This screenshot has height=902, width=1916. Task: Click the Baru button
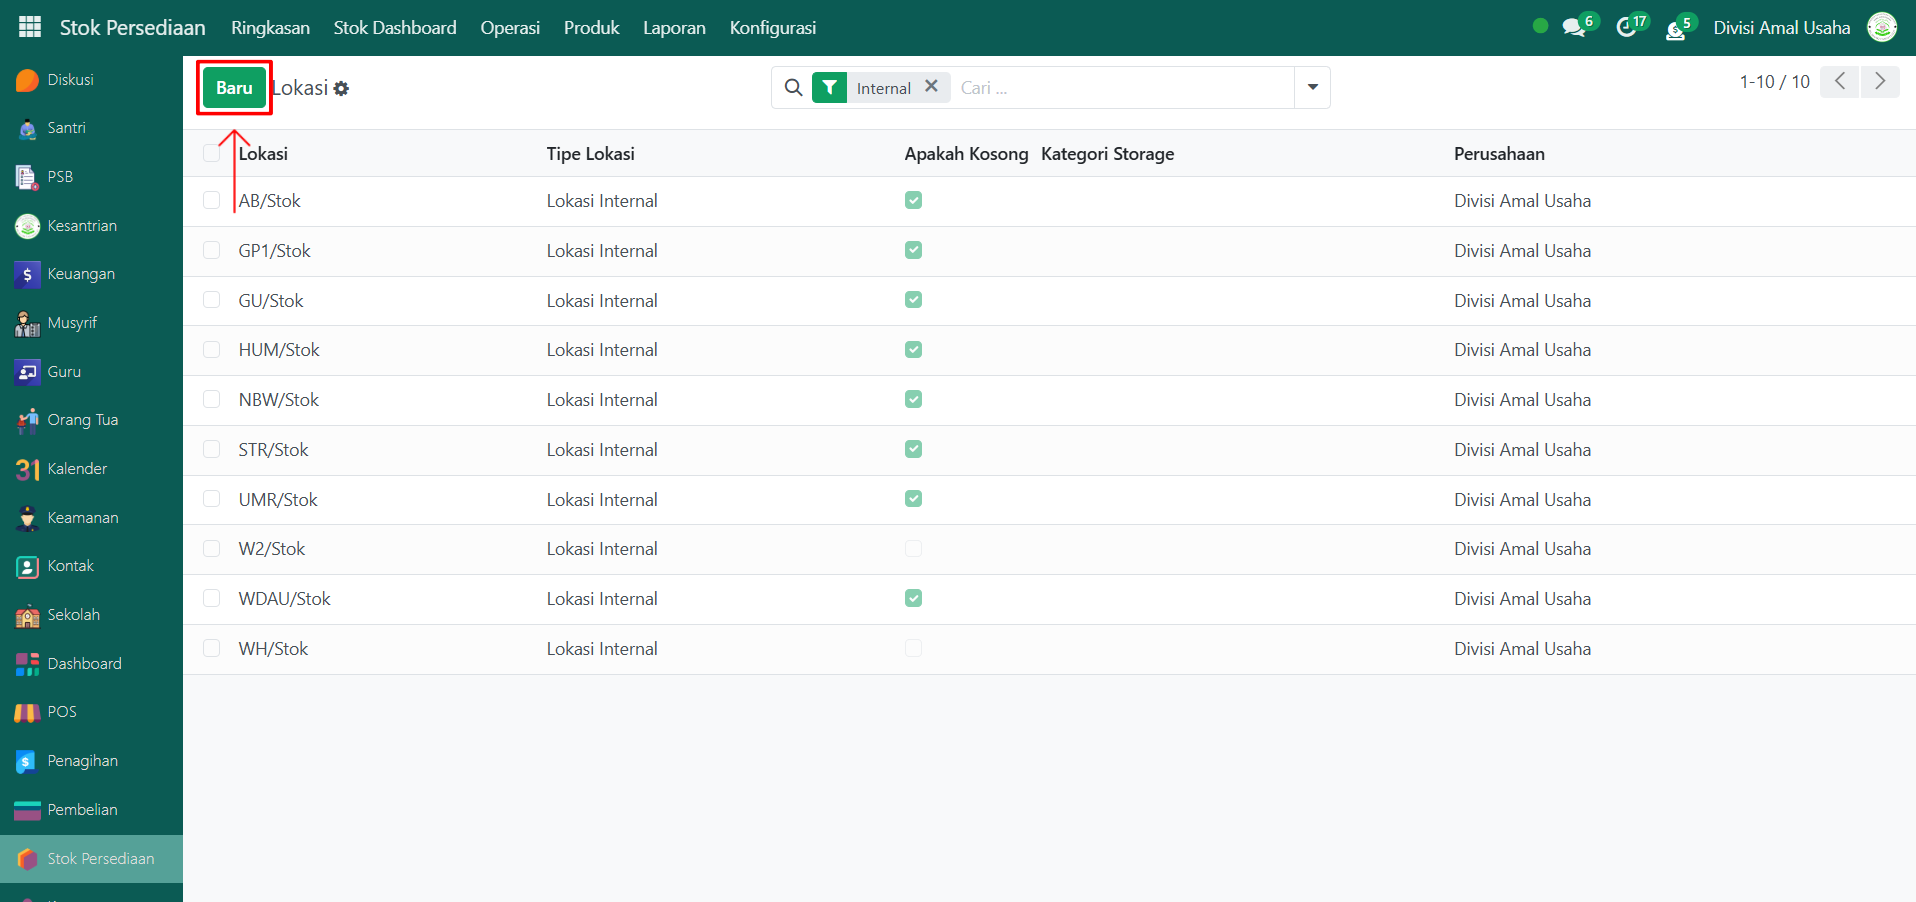(234, 88)
